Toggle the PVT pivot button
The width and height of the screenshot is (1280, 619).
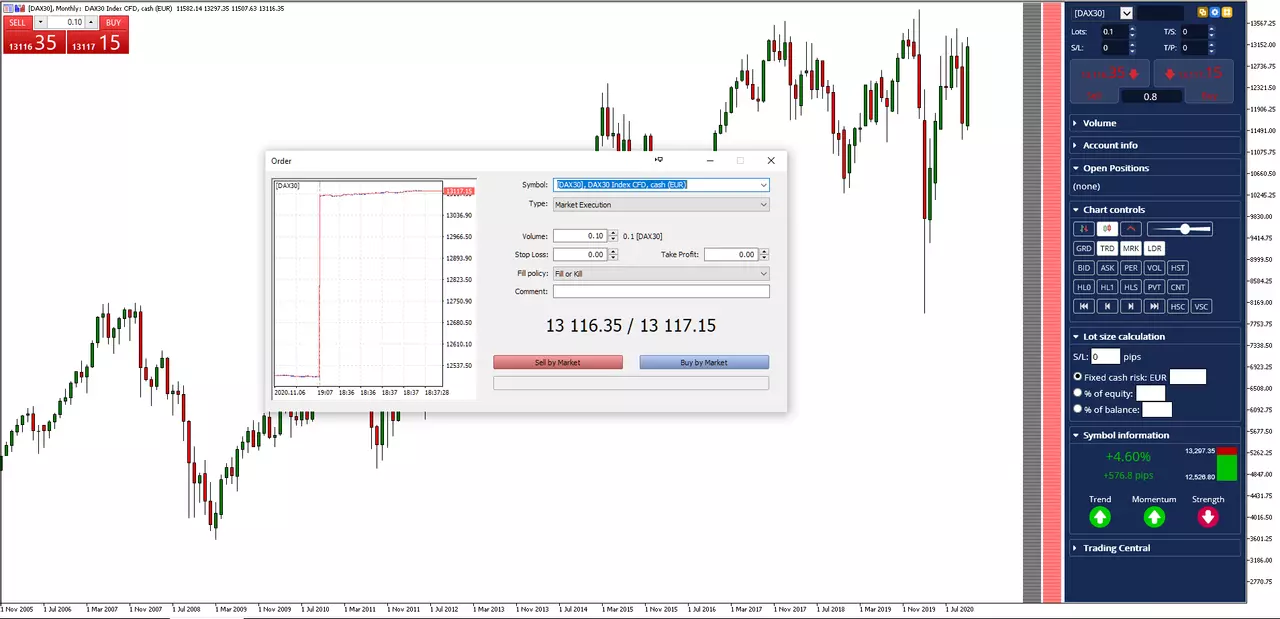click(x=1155, y=287)
